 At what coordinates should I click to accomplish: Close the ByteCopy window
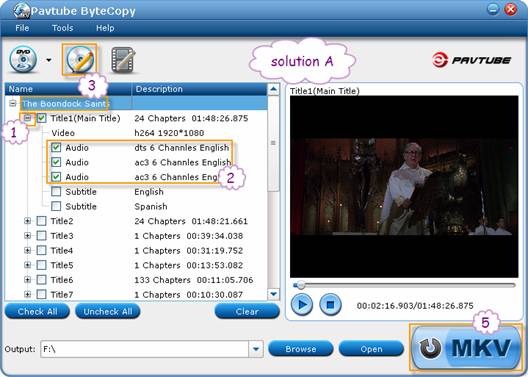(510, 9)
